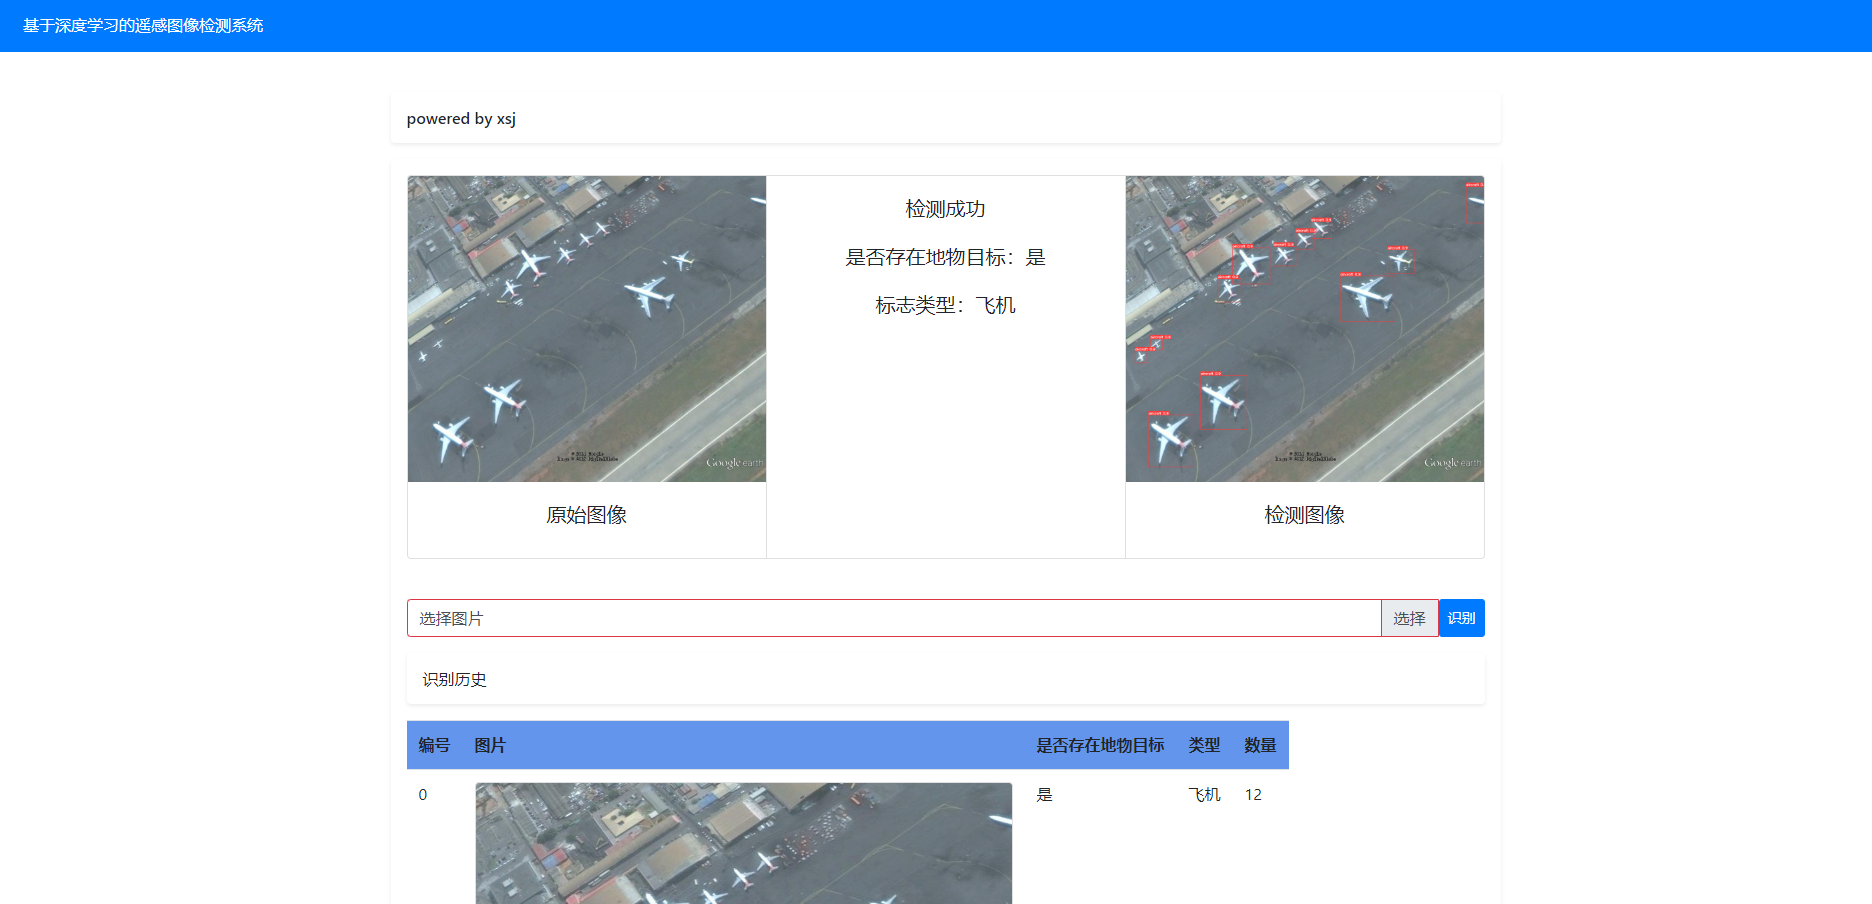Select the 检测成功 status text
The image size is (1872, 904).
pos(946,209)
